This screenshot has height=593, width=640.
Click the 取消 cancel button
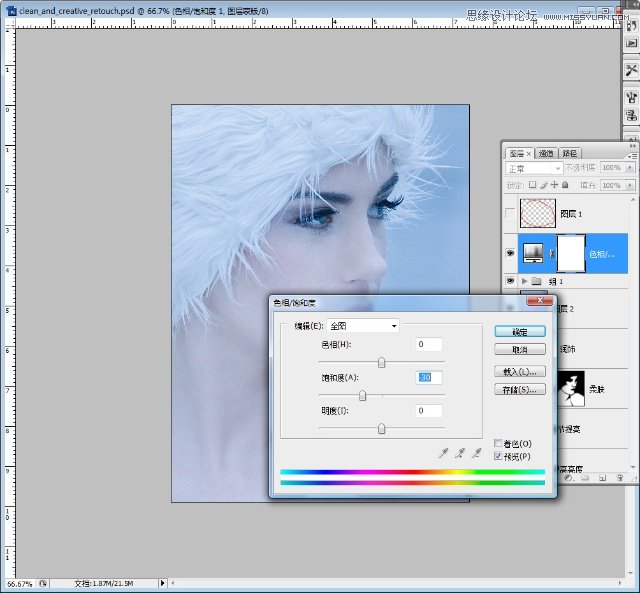tap(520, 349)
